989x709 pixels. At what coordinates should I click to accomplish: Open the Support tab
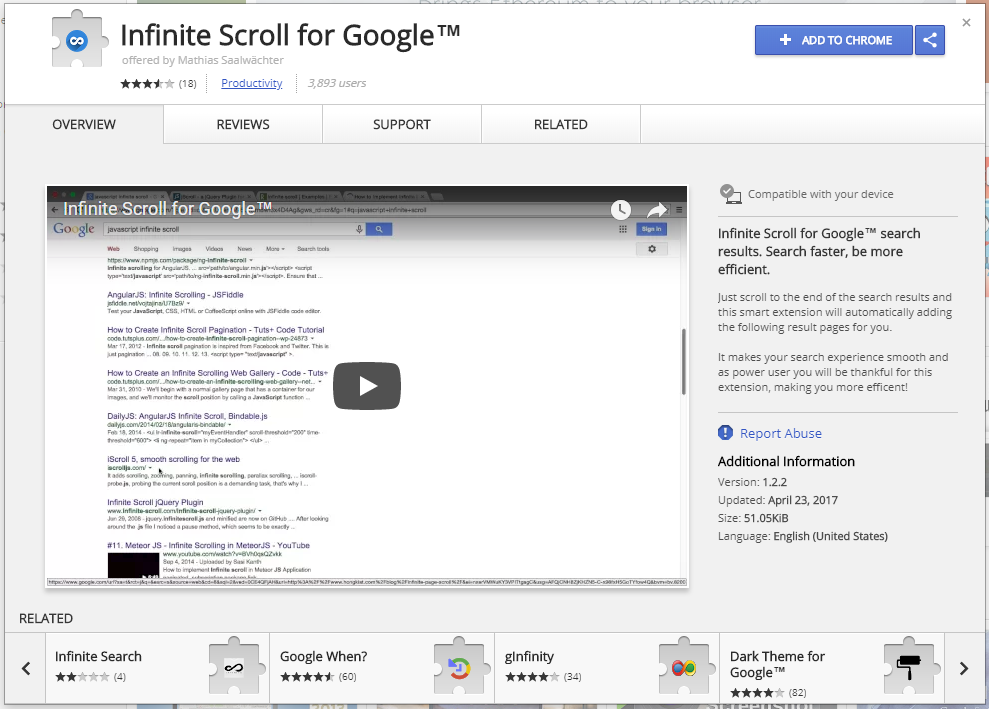click(401, 124)
